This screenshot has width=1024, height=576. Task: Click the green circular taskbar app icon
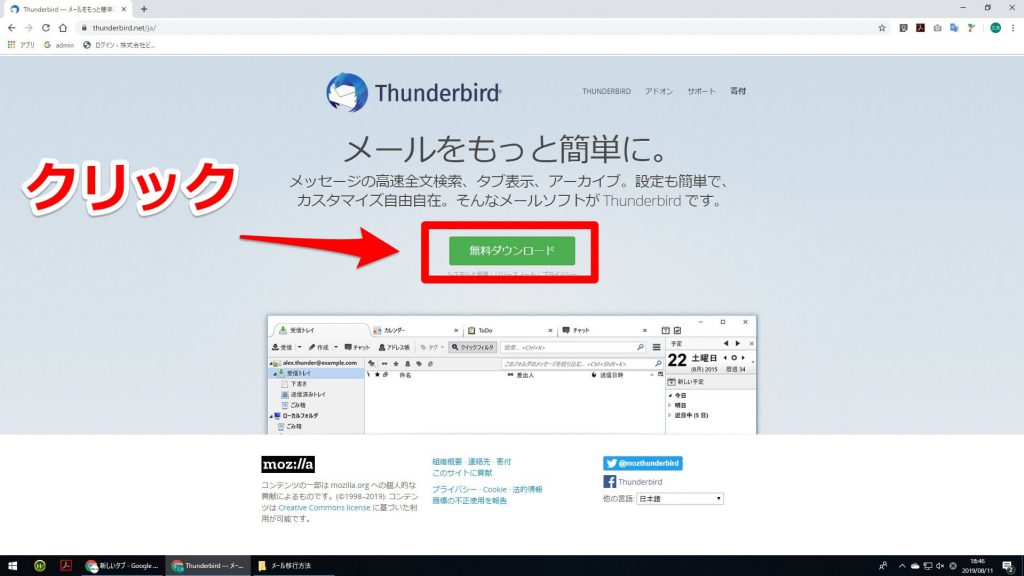[x=39, y=566]
